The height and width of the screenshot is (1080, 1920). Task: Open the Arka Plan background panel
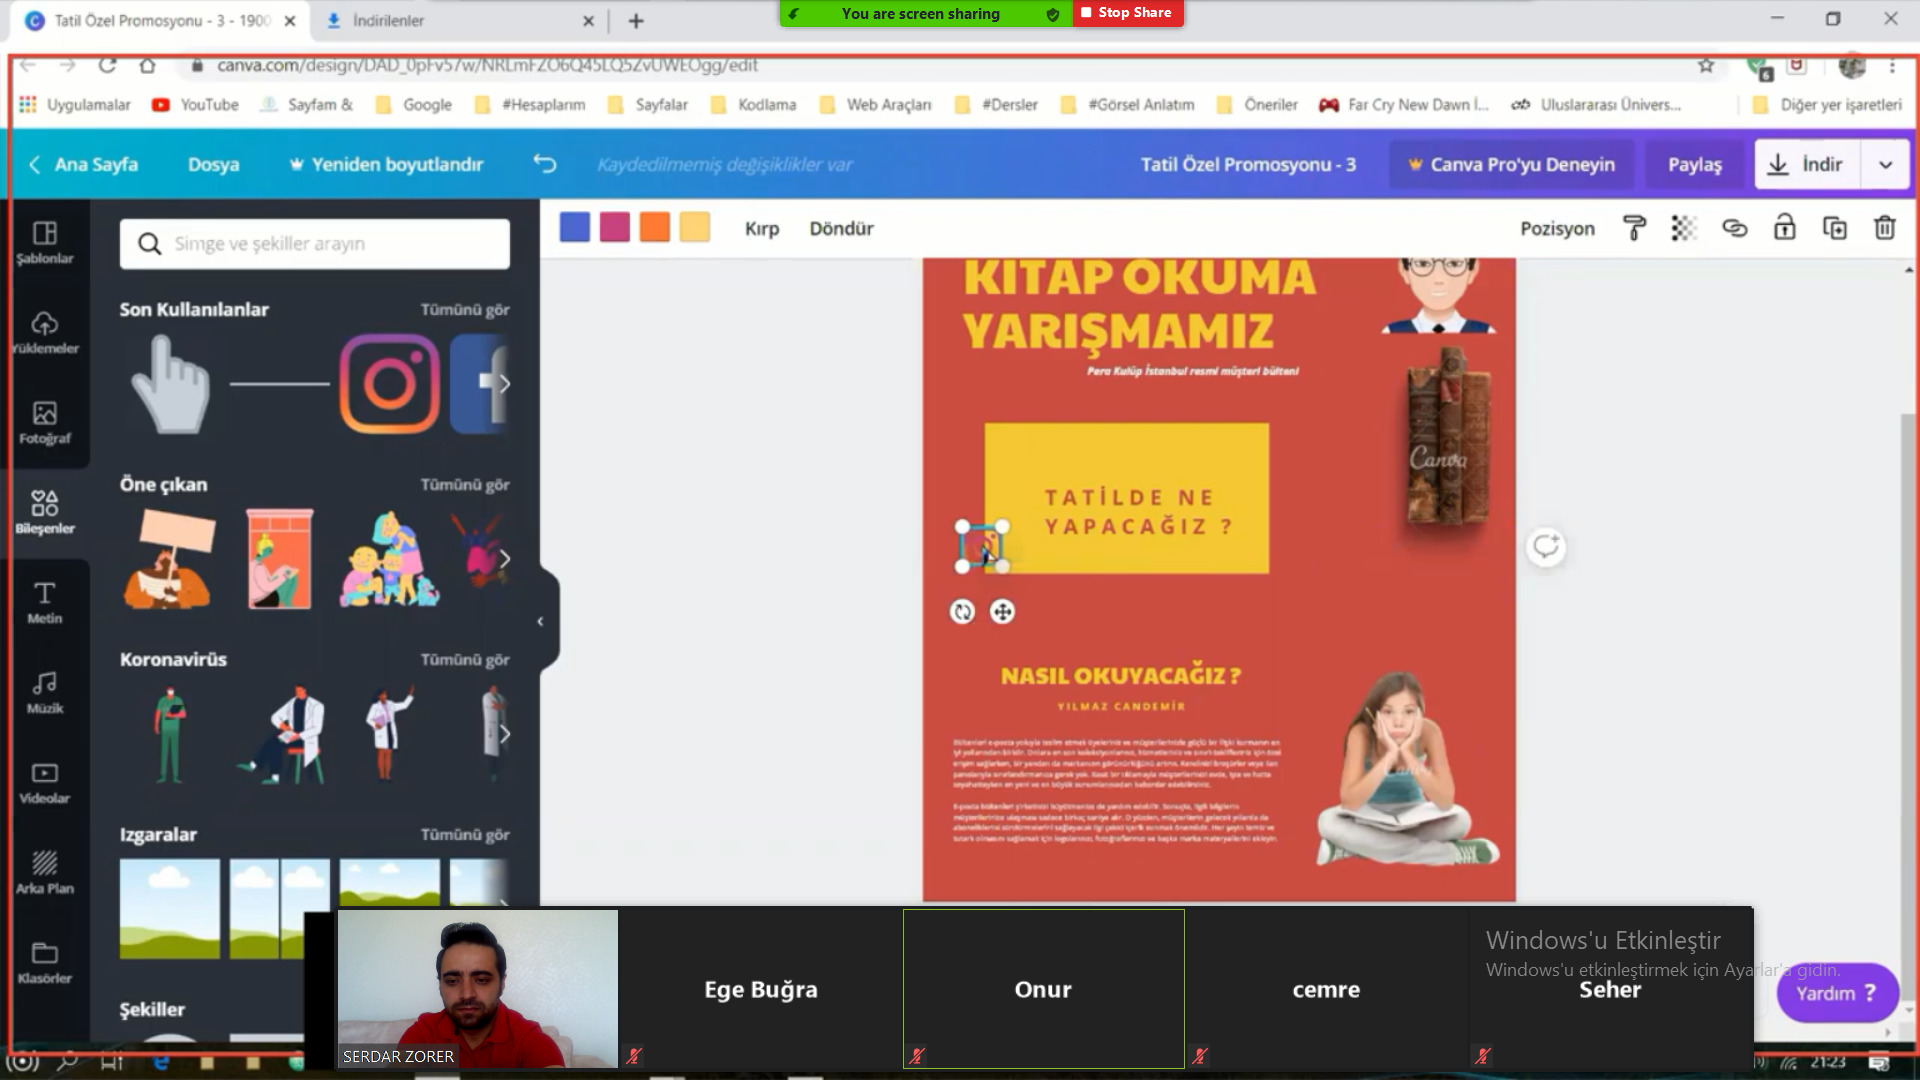pos(44,873)
